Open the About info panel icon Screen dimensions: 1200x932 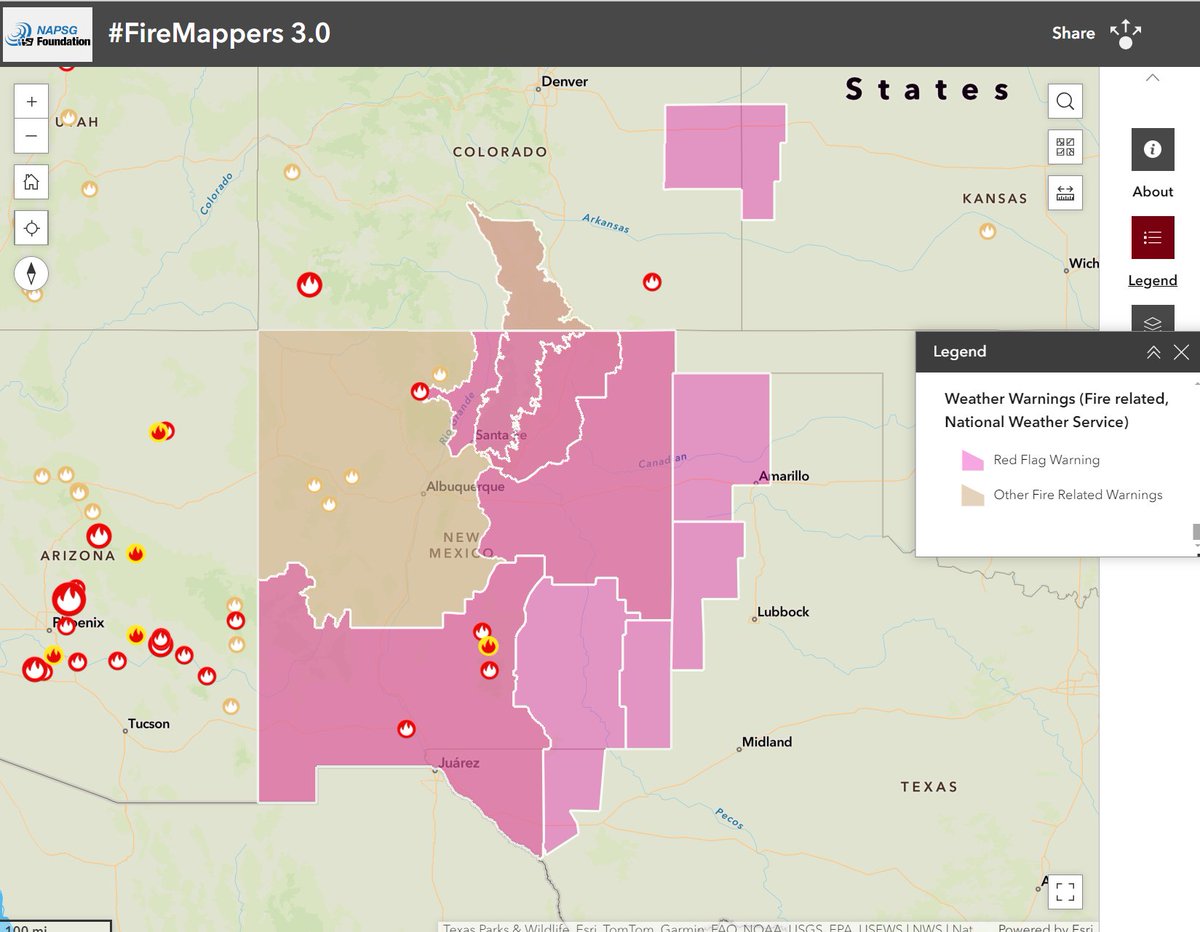click(x=1152, y=149)
